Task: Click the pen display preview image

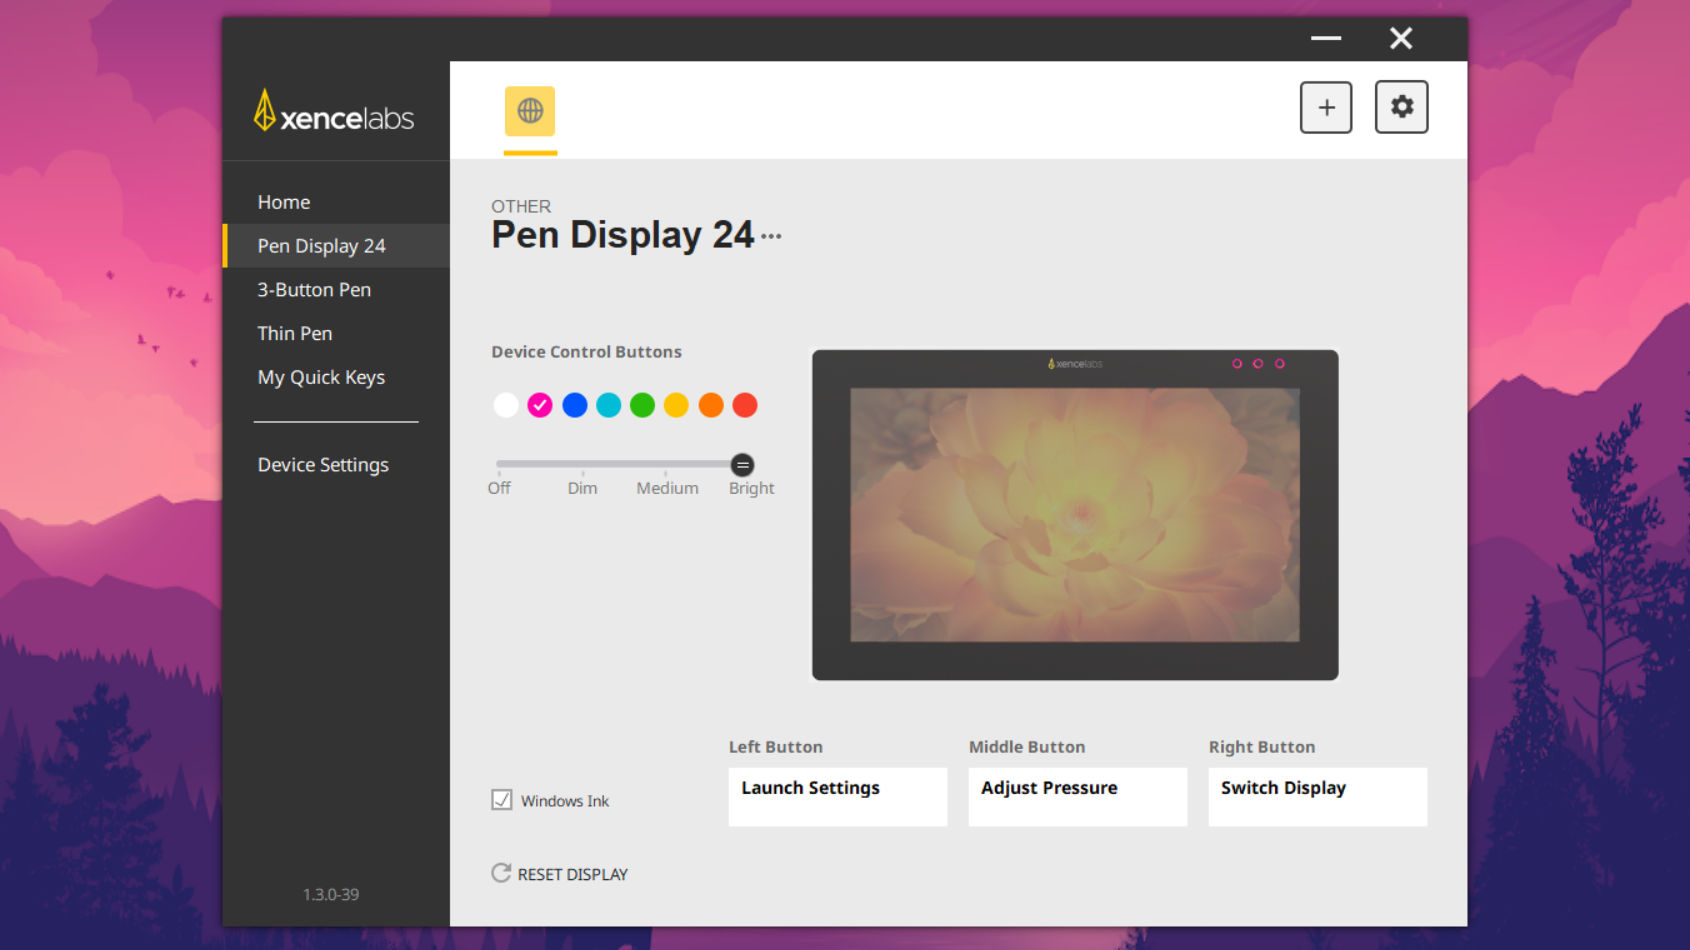Action: click(x=1075, y=515)
